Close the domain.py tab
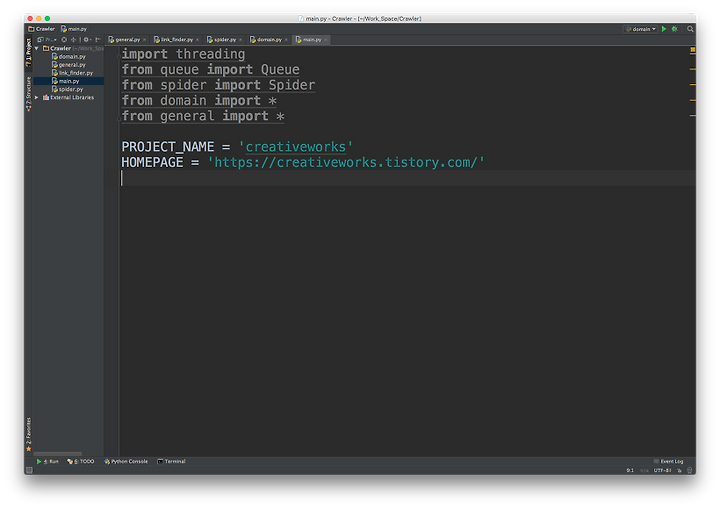Image resolution: width=720 pixels, height=509 pixels. [286, 40]
